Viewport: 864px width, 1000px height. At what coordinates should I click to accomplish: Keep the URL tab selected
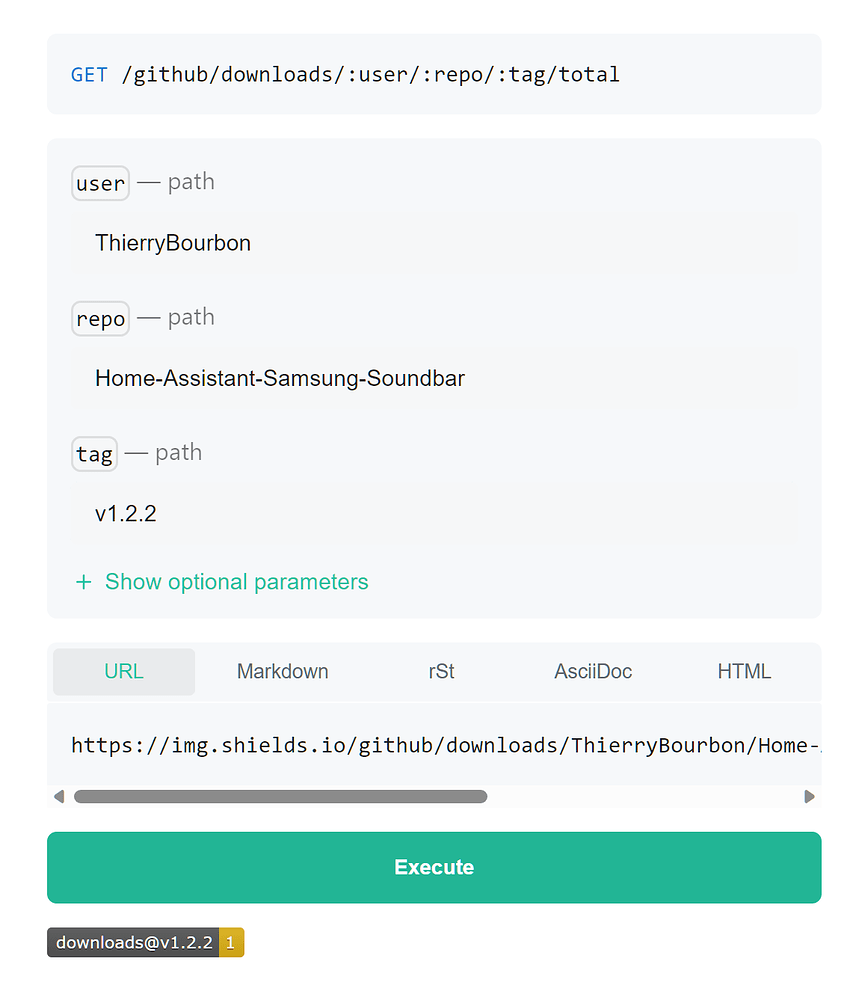click(x=123, y=671)
